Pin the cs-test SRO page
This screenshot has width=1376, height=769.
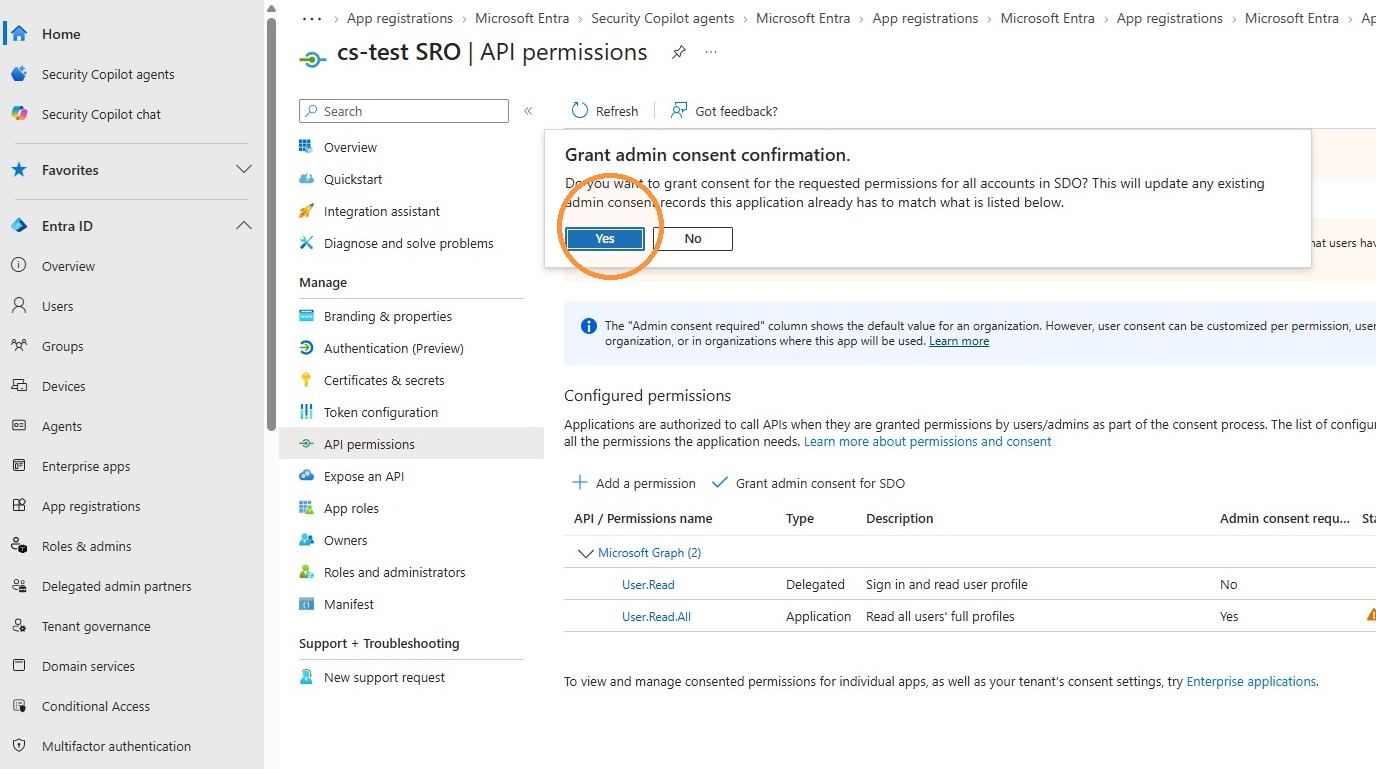click(679, 52)
